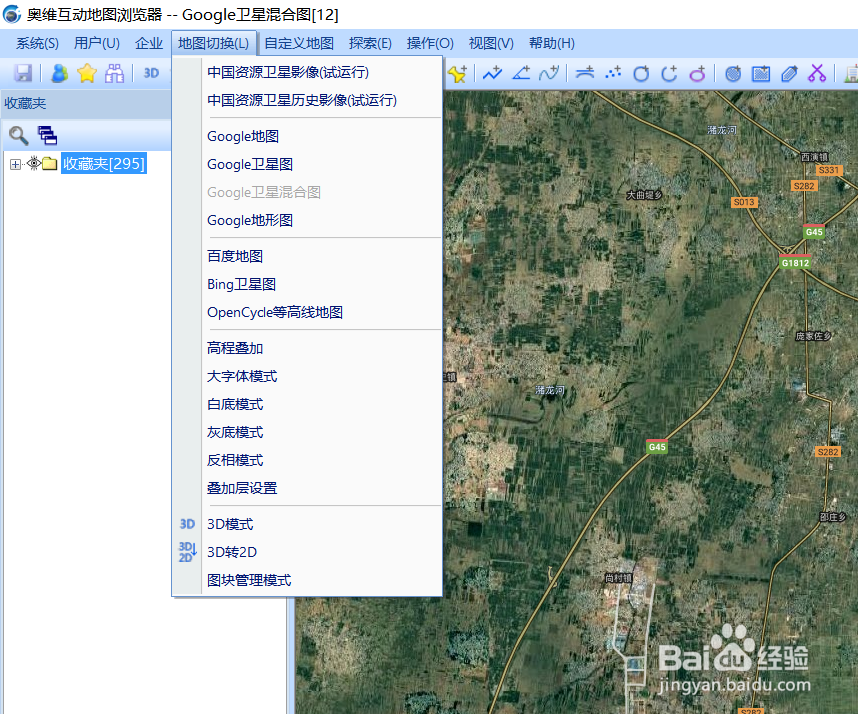858x714 pixels.
Task: Open 叠加层设置
Action: pyautogui.click(x=322, y=487)
